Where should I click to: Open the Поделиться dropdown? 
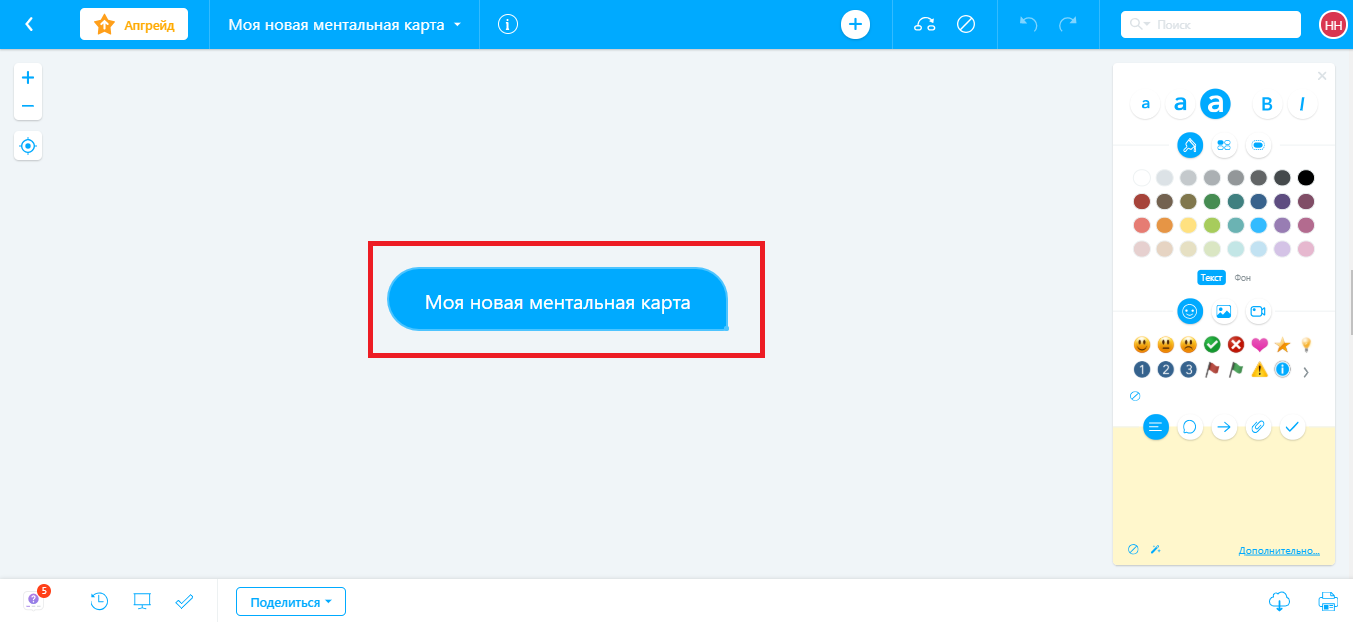[x=290, y=602]
